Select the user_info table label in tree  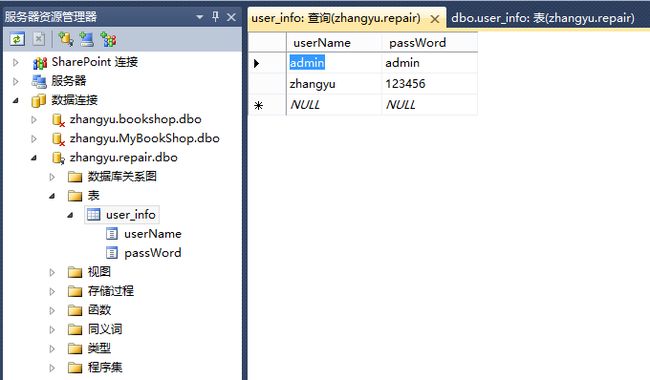tap(131, 215)
